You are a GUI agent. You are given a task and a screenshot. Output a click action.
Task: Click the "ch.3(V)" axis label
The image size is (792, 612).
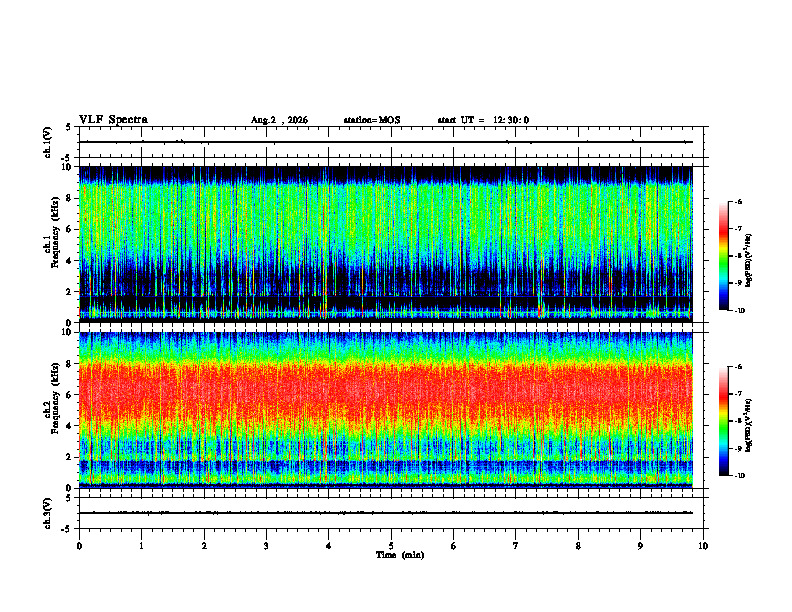click(x=48, y=514)
